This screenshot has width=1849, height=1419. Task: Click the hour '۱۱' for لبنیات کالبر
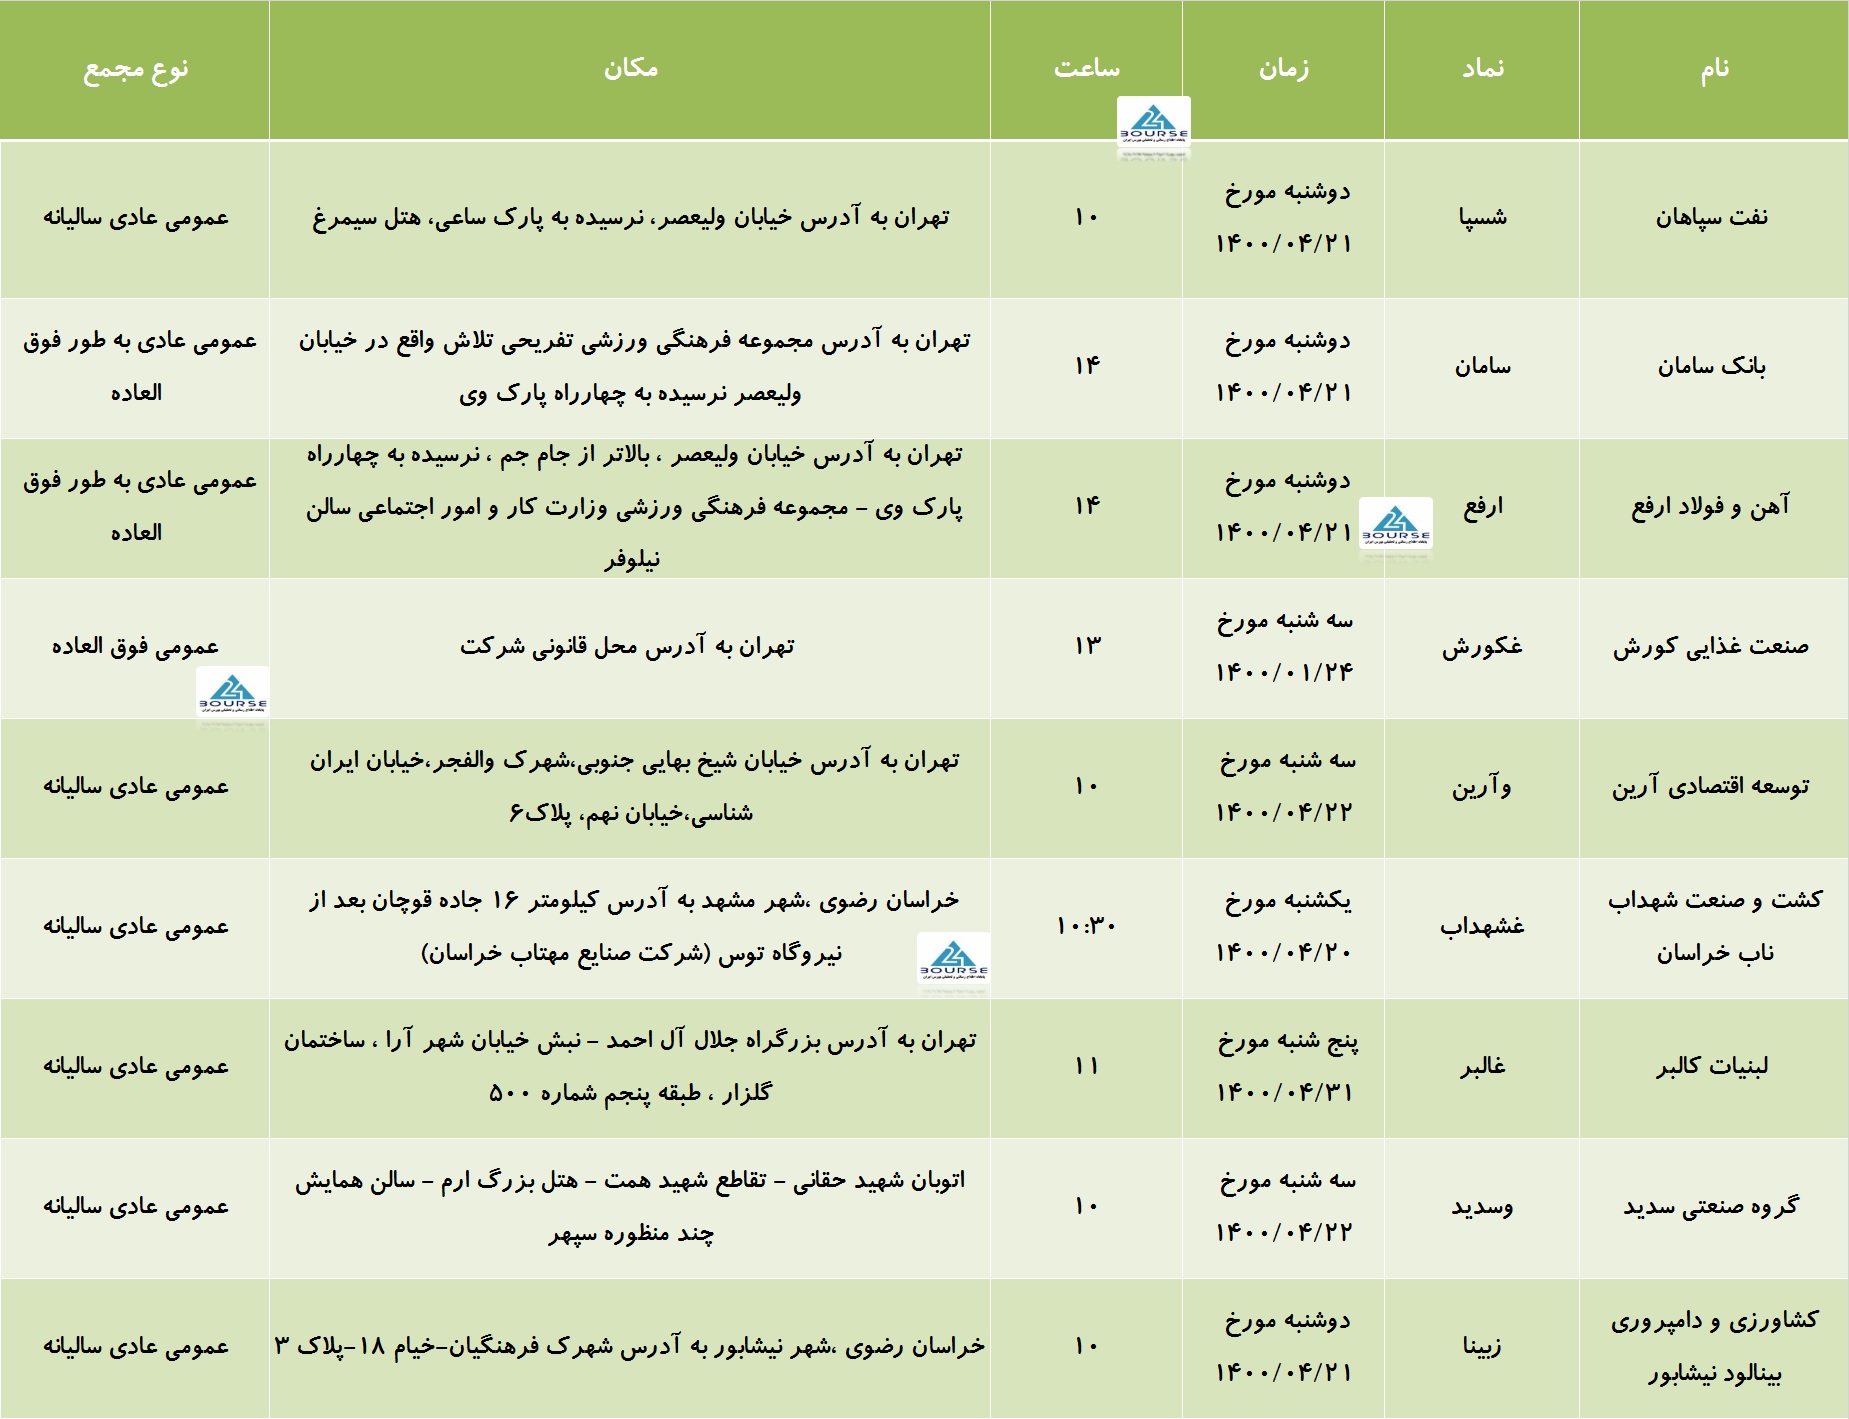(x=1086, y=1066)
